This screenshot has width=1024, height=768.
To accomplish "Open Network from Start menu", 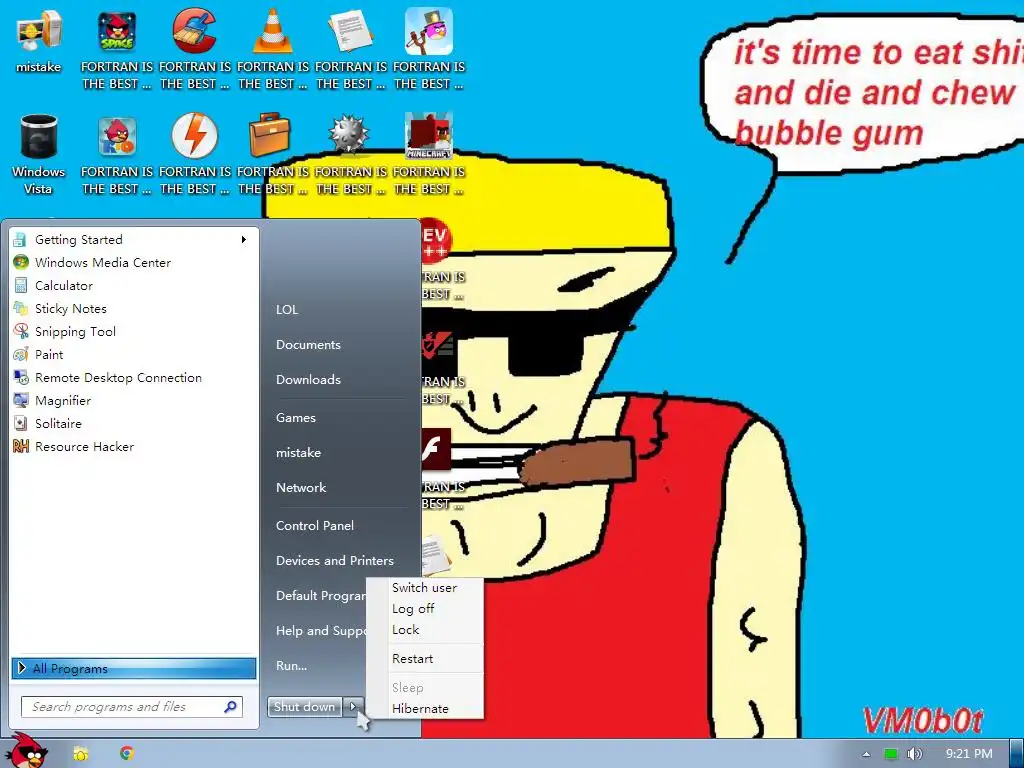I will (301, 487).
